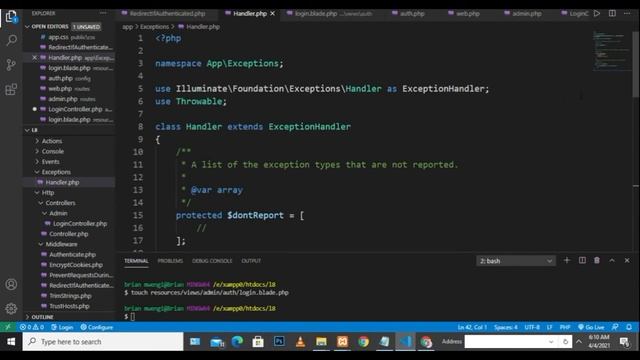Open the Manage gear in activity bar

coord(11,309)
